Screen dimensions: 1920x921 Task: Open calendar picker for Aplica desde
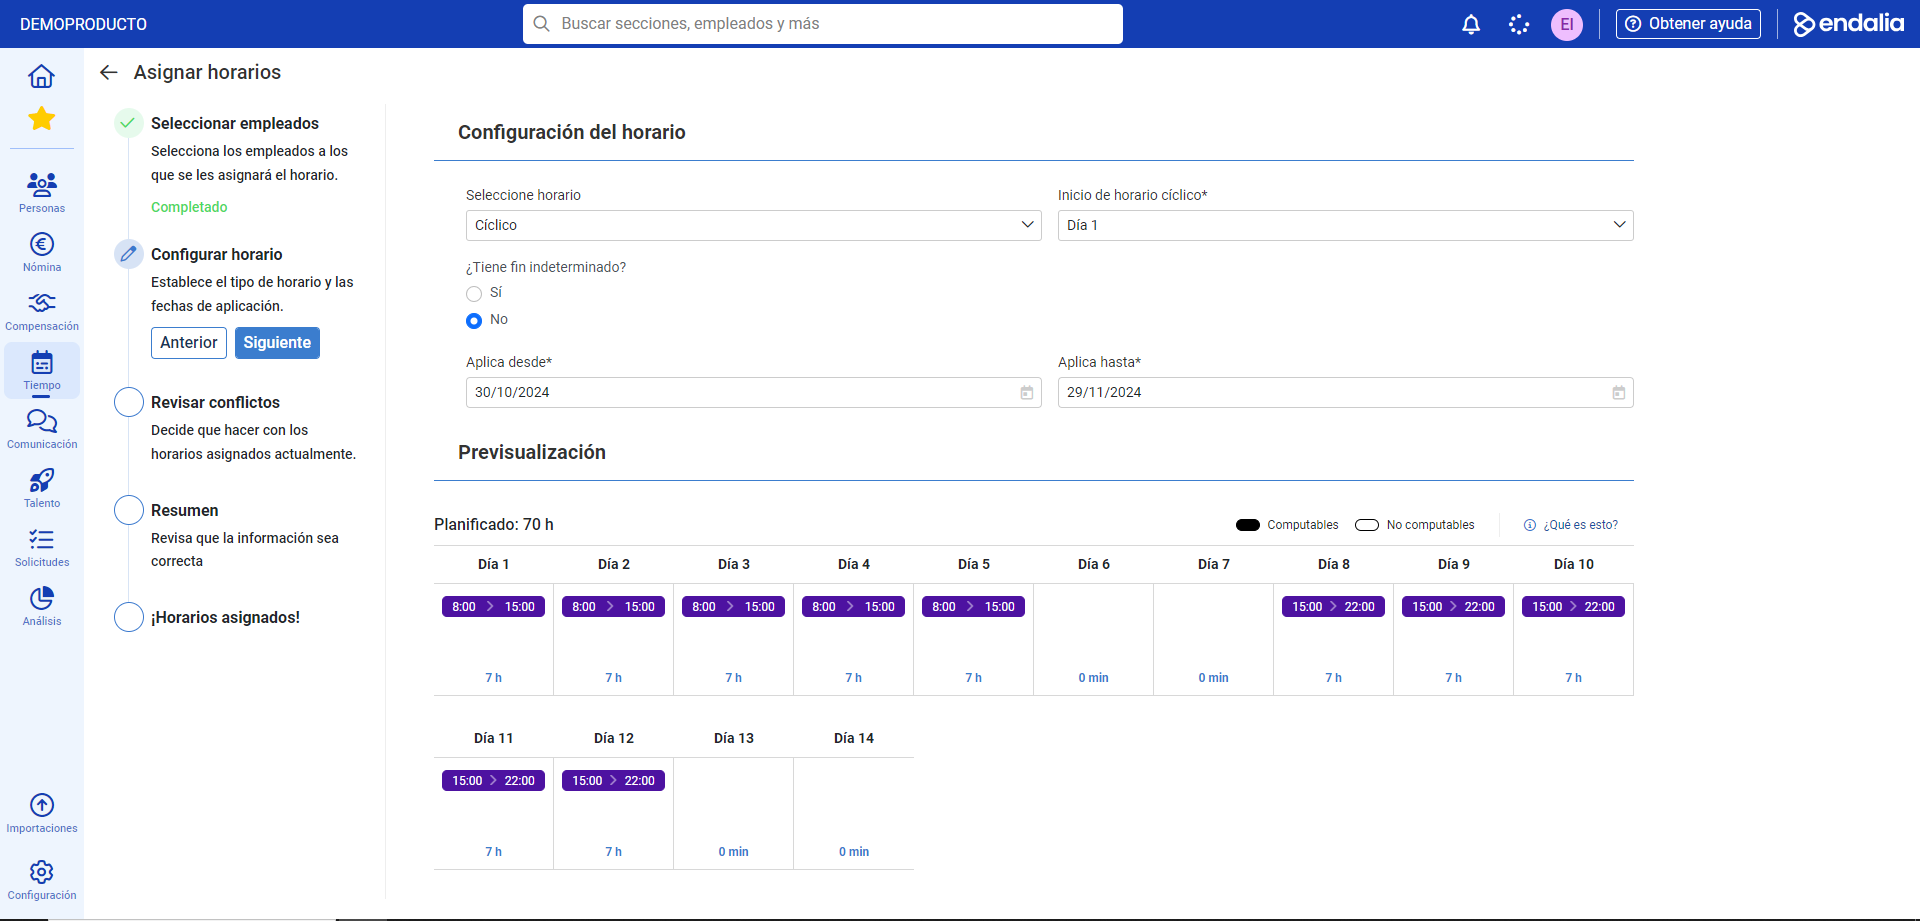click(1027, 393)
